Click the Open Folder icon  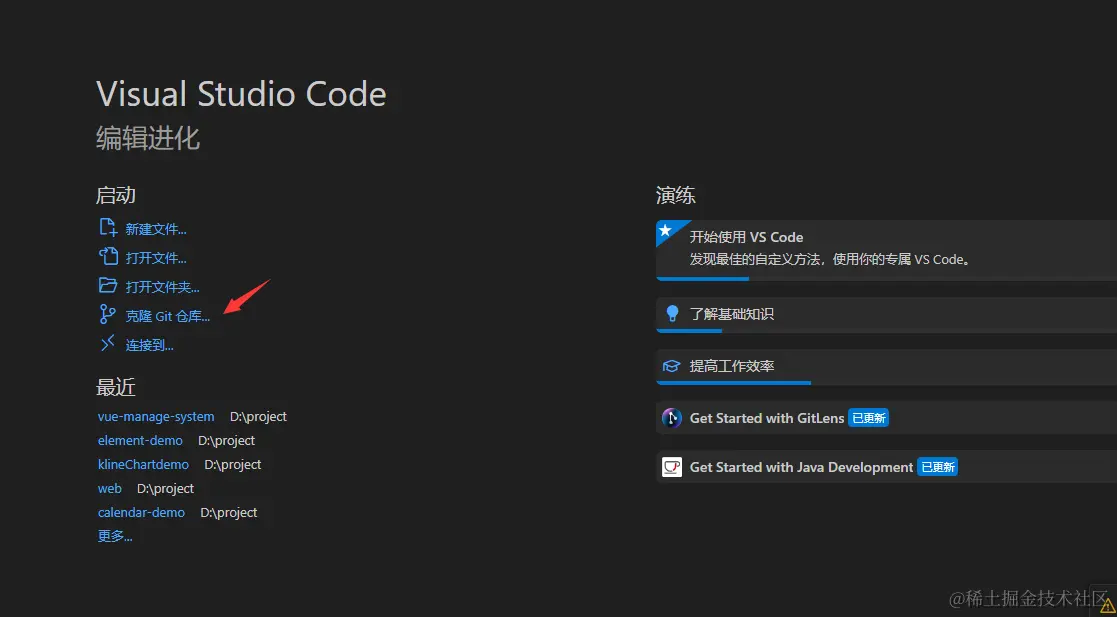(108, 286)
